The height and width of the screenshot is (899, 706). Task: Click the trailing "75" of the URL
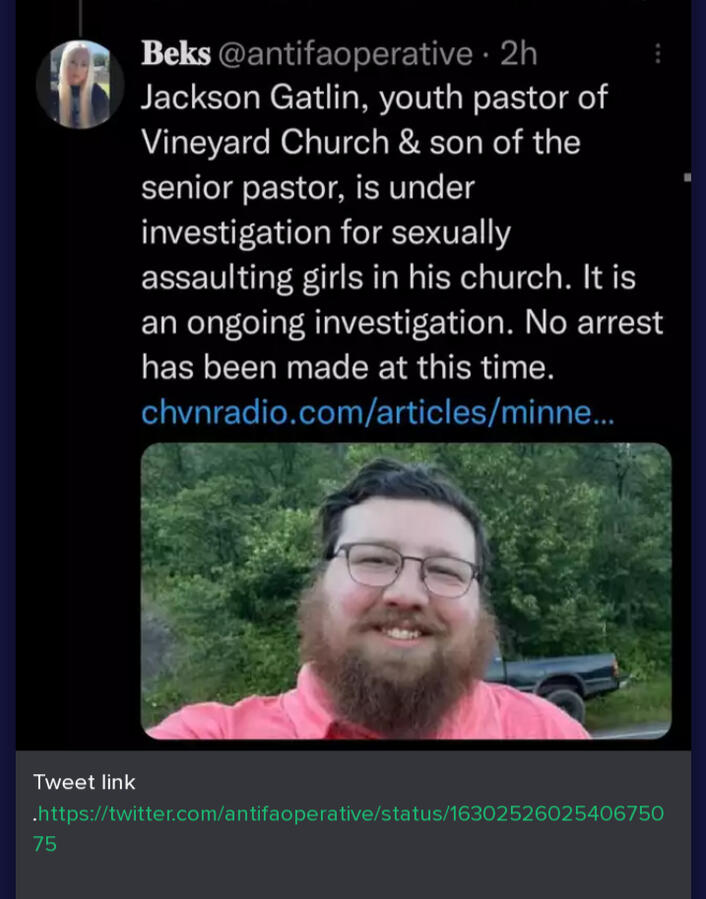[x=45, y=844]
